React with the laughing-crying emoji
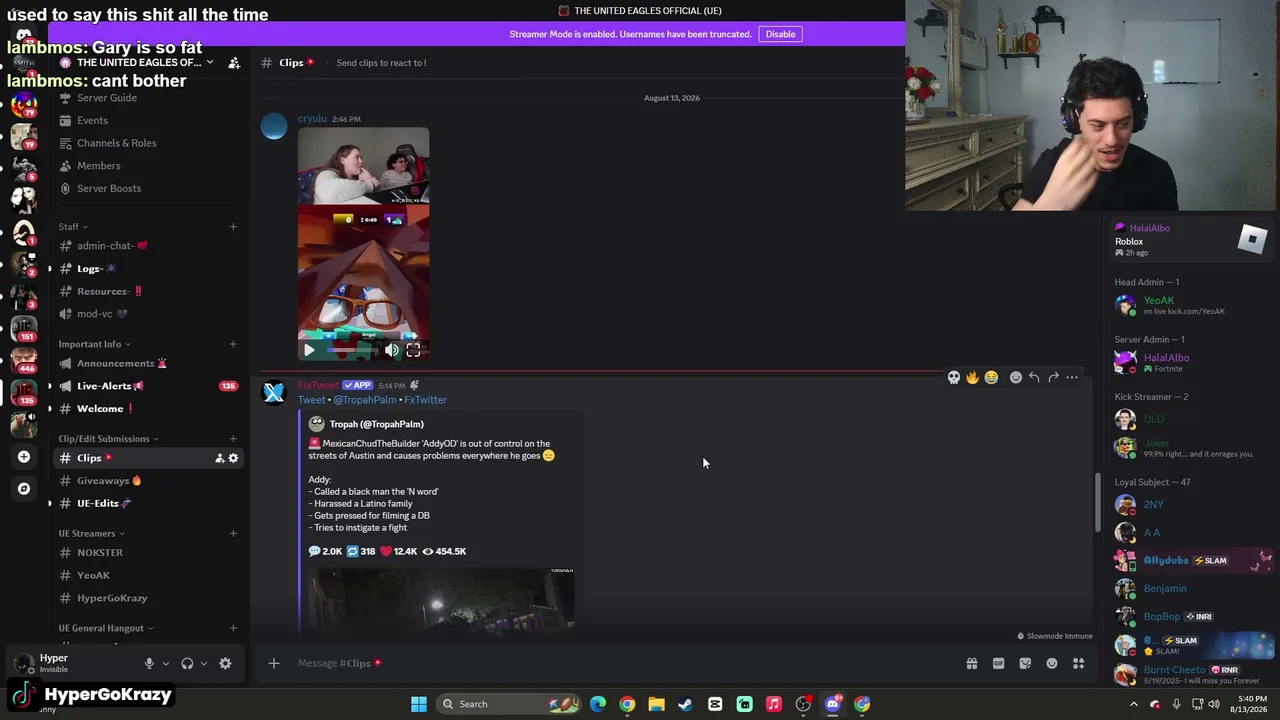This screenshot has height=720, width=1280. tap(991, 377)
